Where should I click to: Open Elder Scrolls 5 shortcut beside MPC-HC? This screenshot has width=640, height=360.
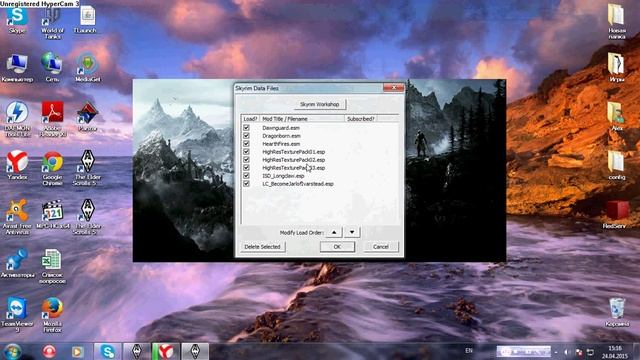click(x=87, y=217)
